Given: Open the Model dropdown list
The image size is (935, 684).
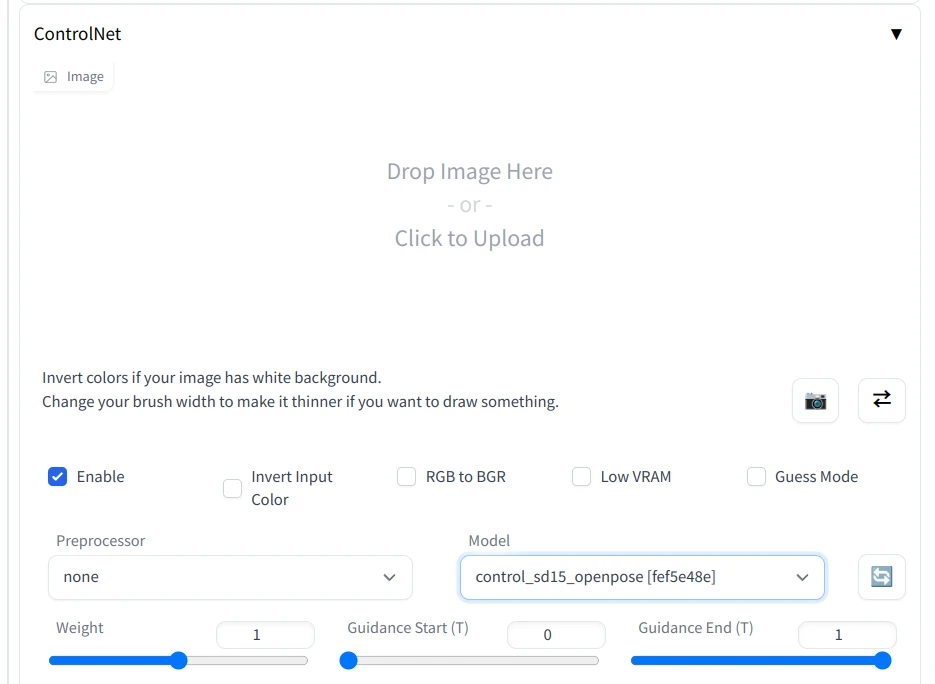Looking at the screenshot, I should 642,577.
